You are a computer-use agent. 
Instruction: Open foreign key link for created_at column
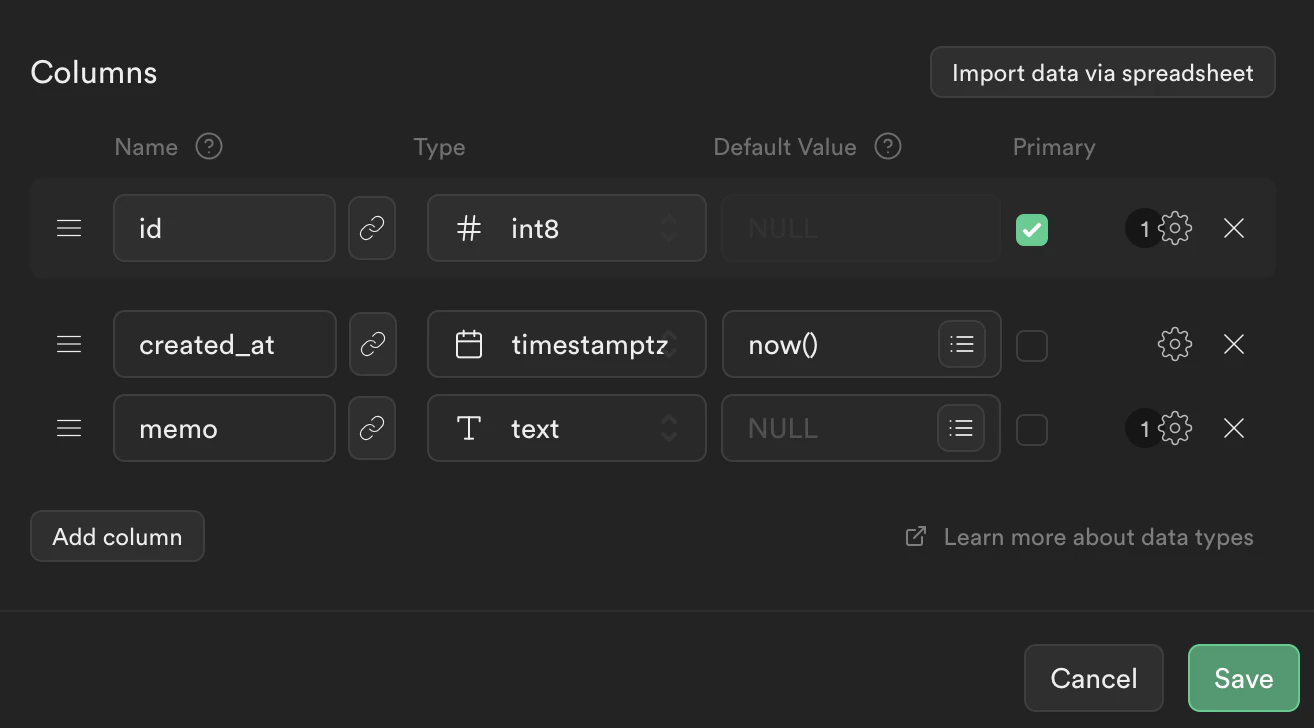click(372, 344)
